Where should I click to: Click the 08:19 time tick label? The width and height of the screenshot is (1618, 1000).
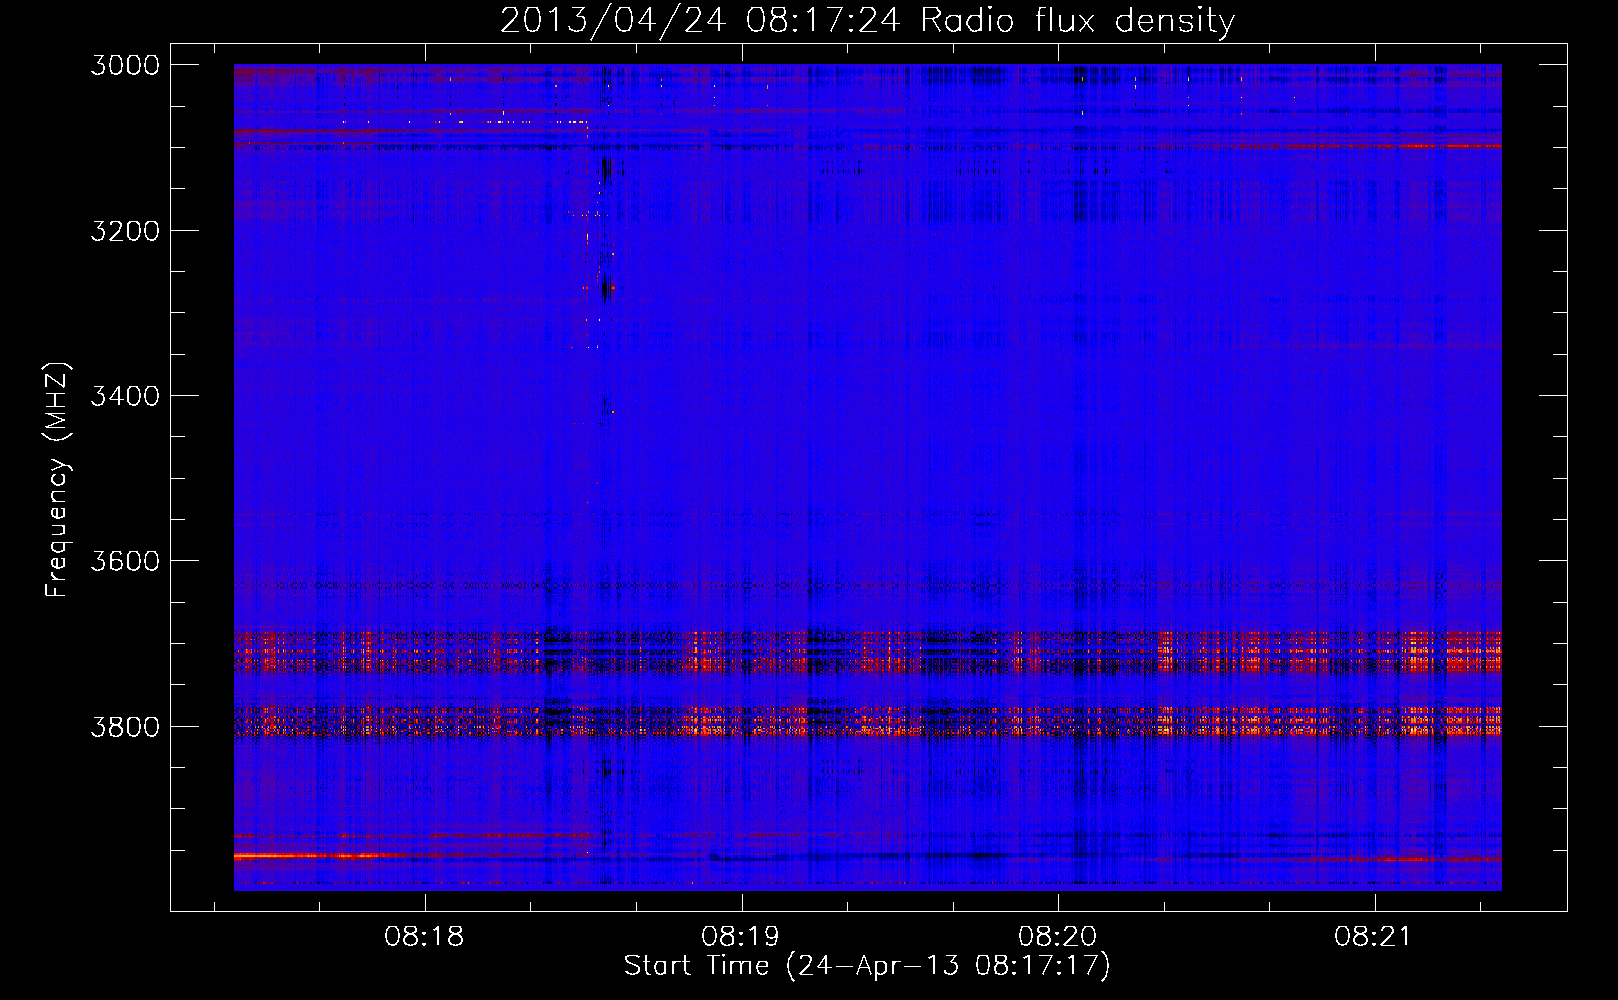coord(741,936)
